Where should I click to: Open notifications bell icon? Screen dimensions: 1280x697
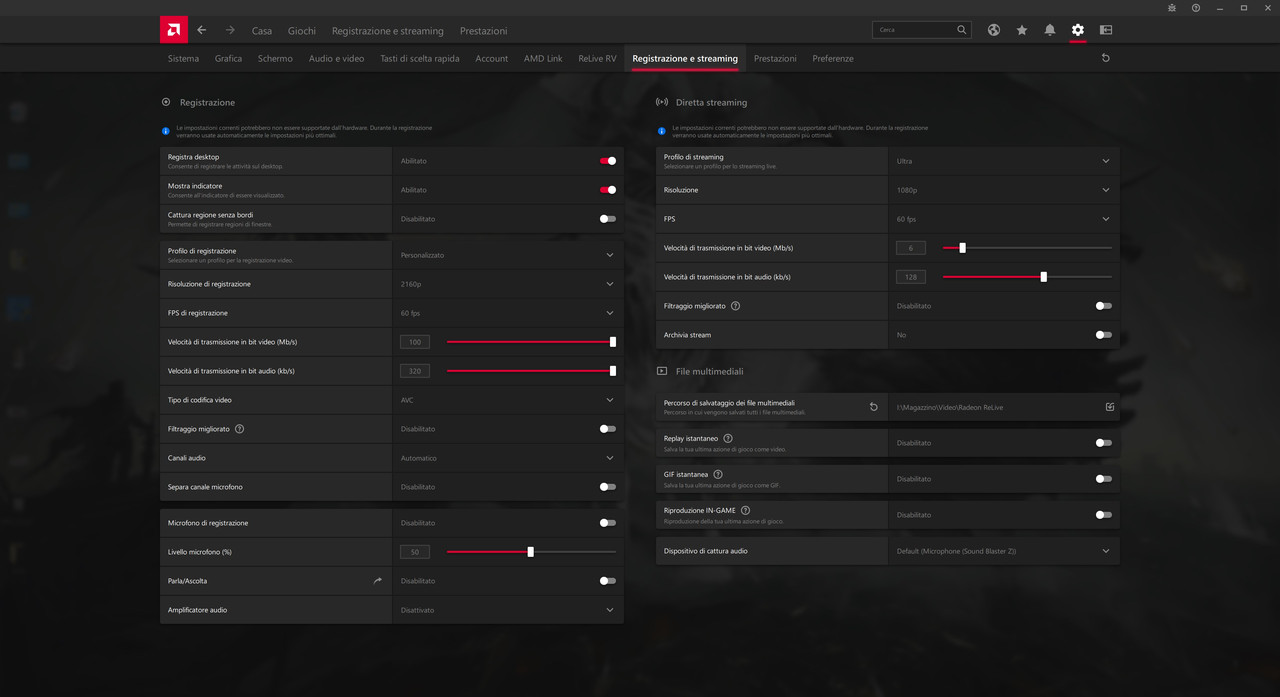(x=1050, y=30)
